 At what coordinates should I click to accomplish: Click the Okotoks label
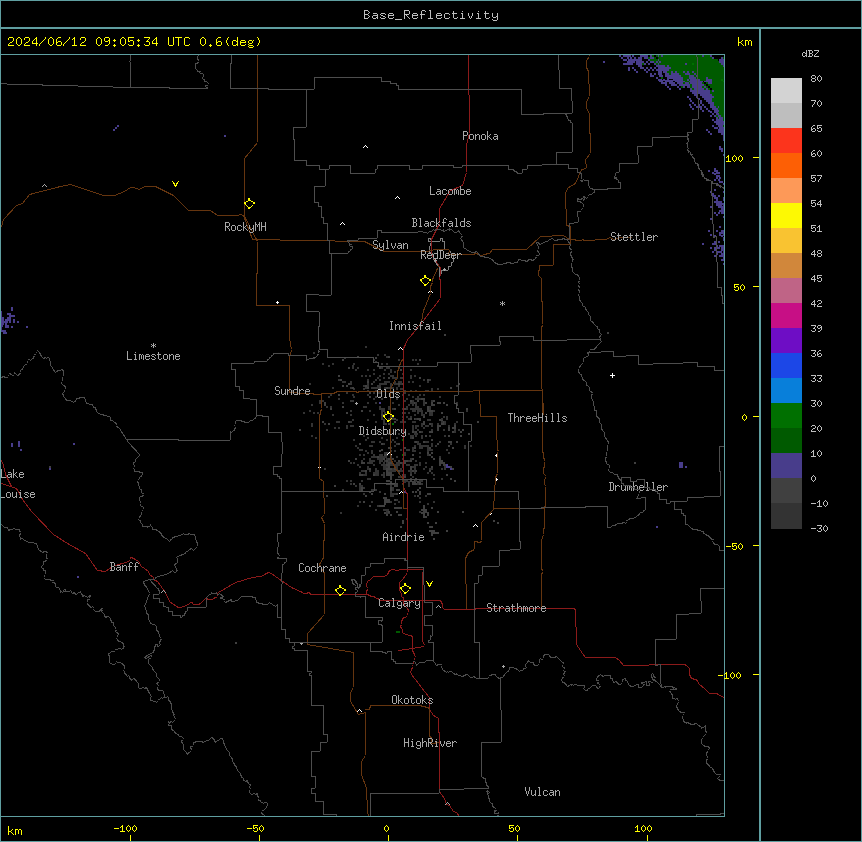pos(412,700)
